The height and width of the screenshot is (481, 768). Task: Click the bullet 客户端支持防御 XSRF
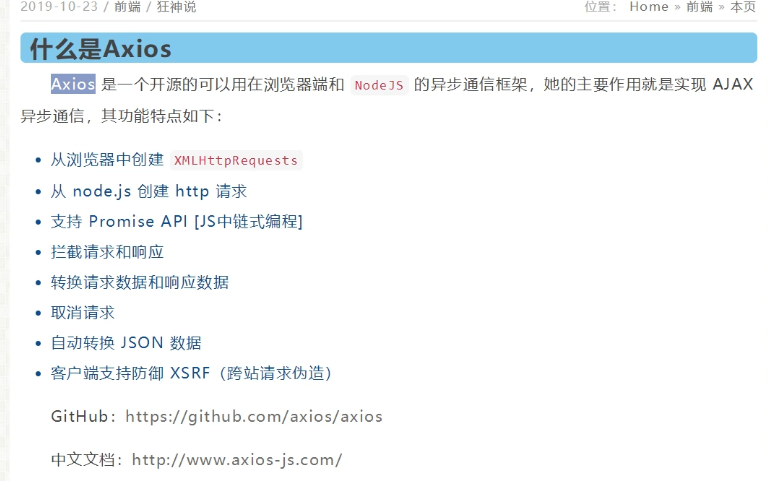pos(192,373)
